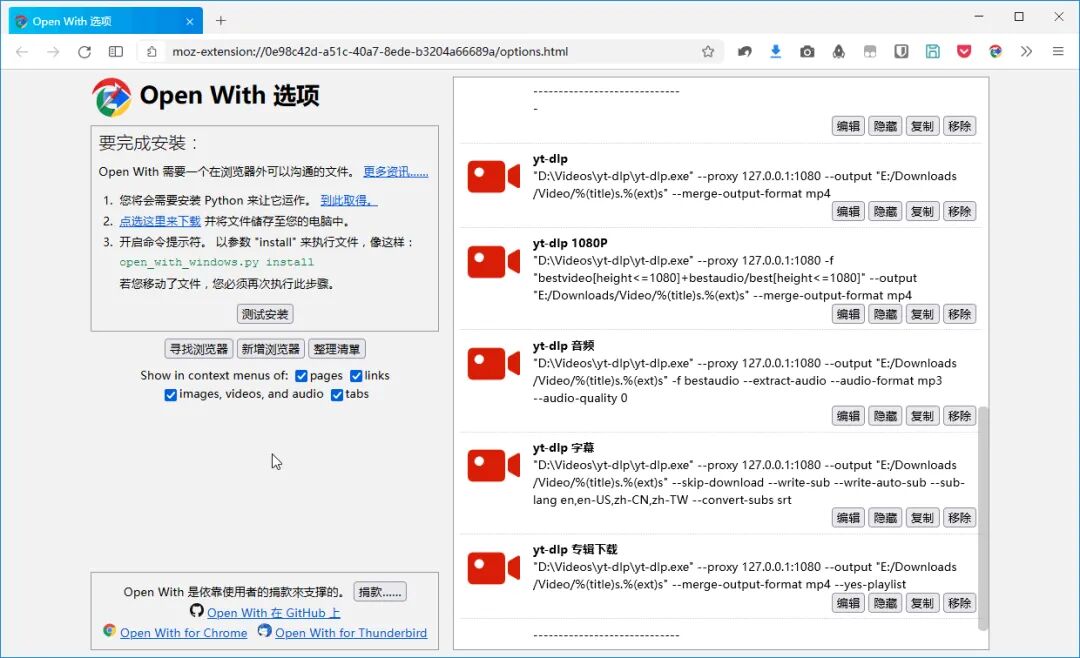Image resolution: width=1080 pixels, height=658 pixels.
Task: Click the Open With toolbar icon
Action: (995, 52)
